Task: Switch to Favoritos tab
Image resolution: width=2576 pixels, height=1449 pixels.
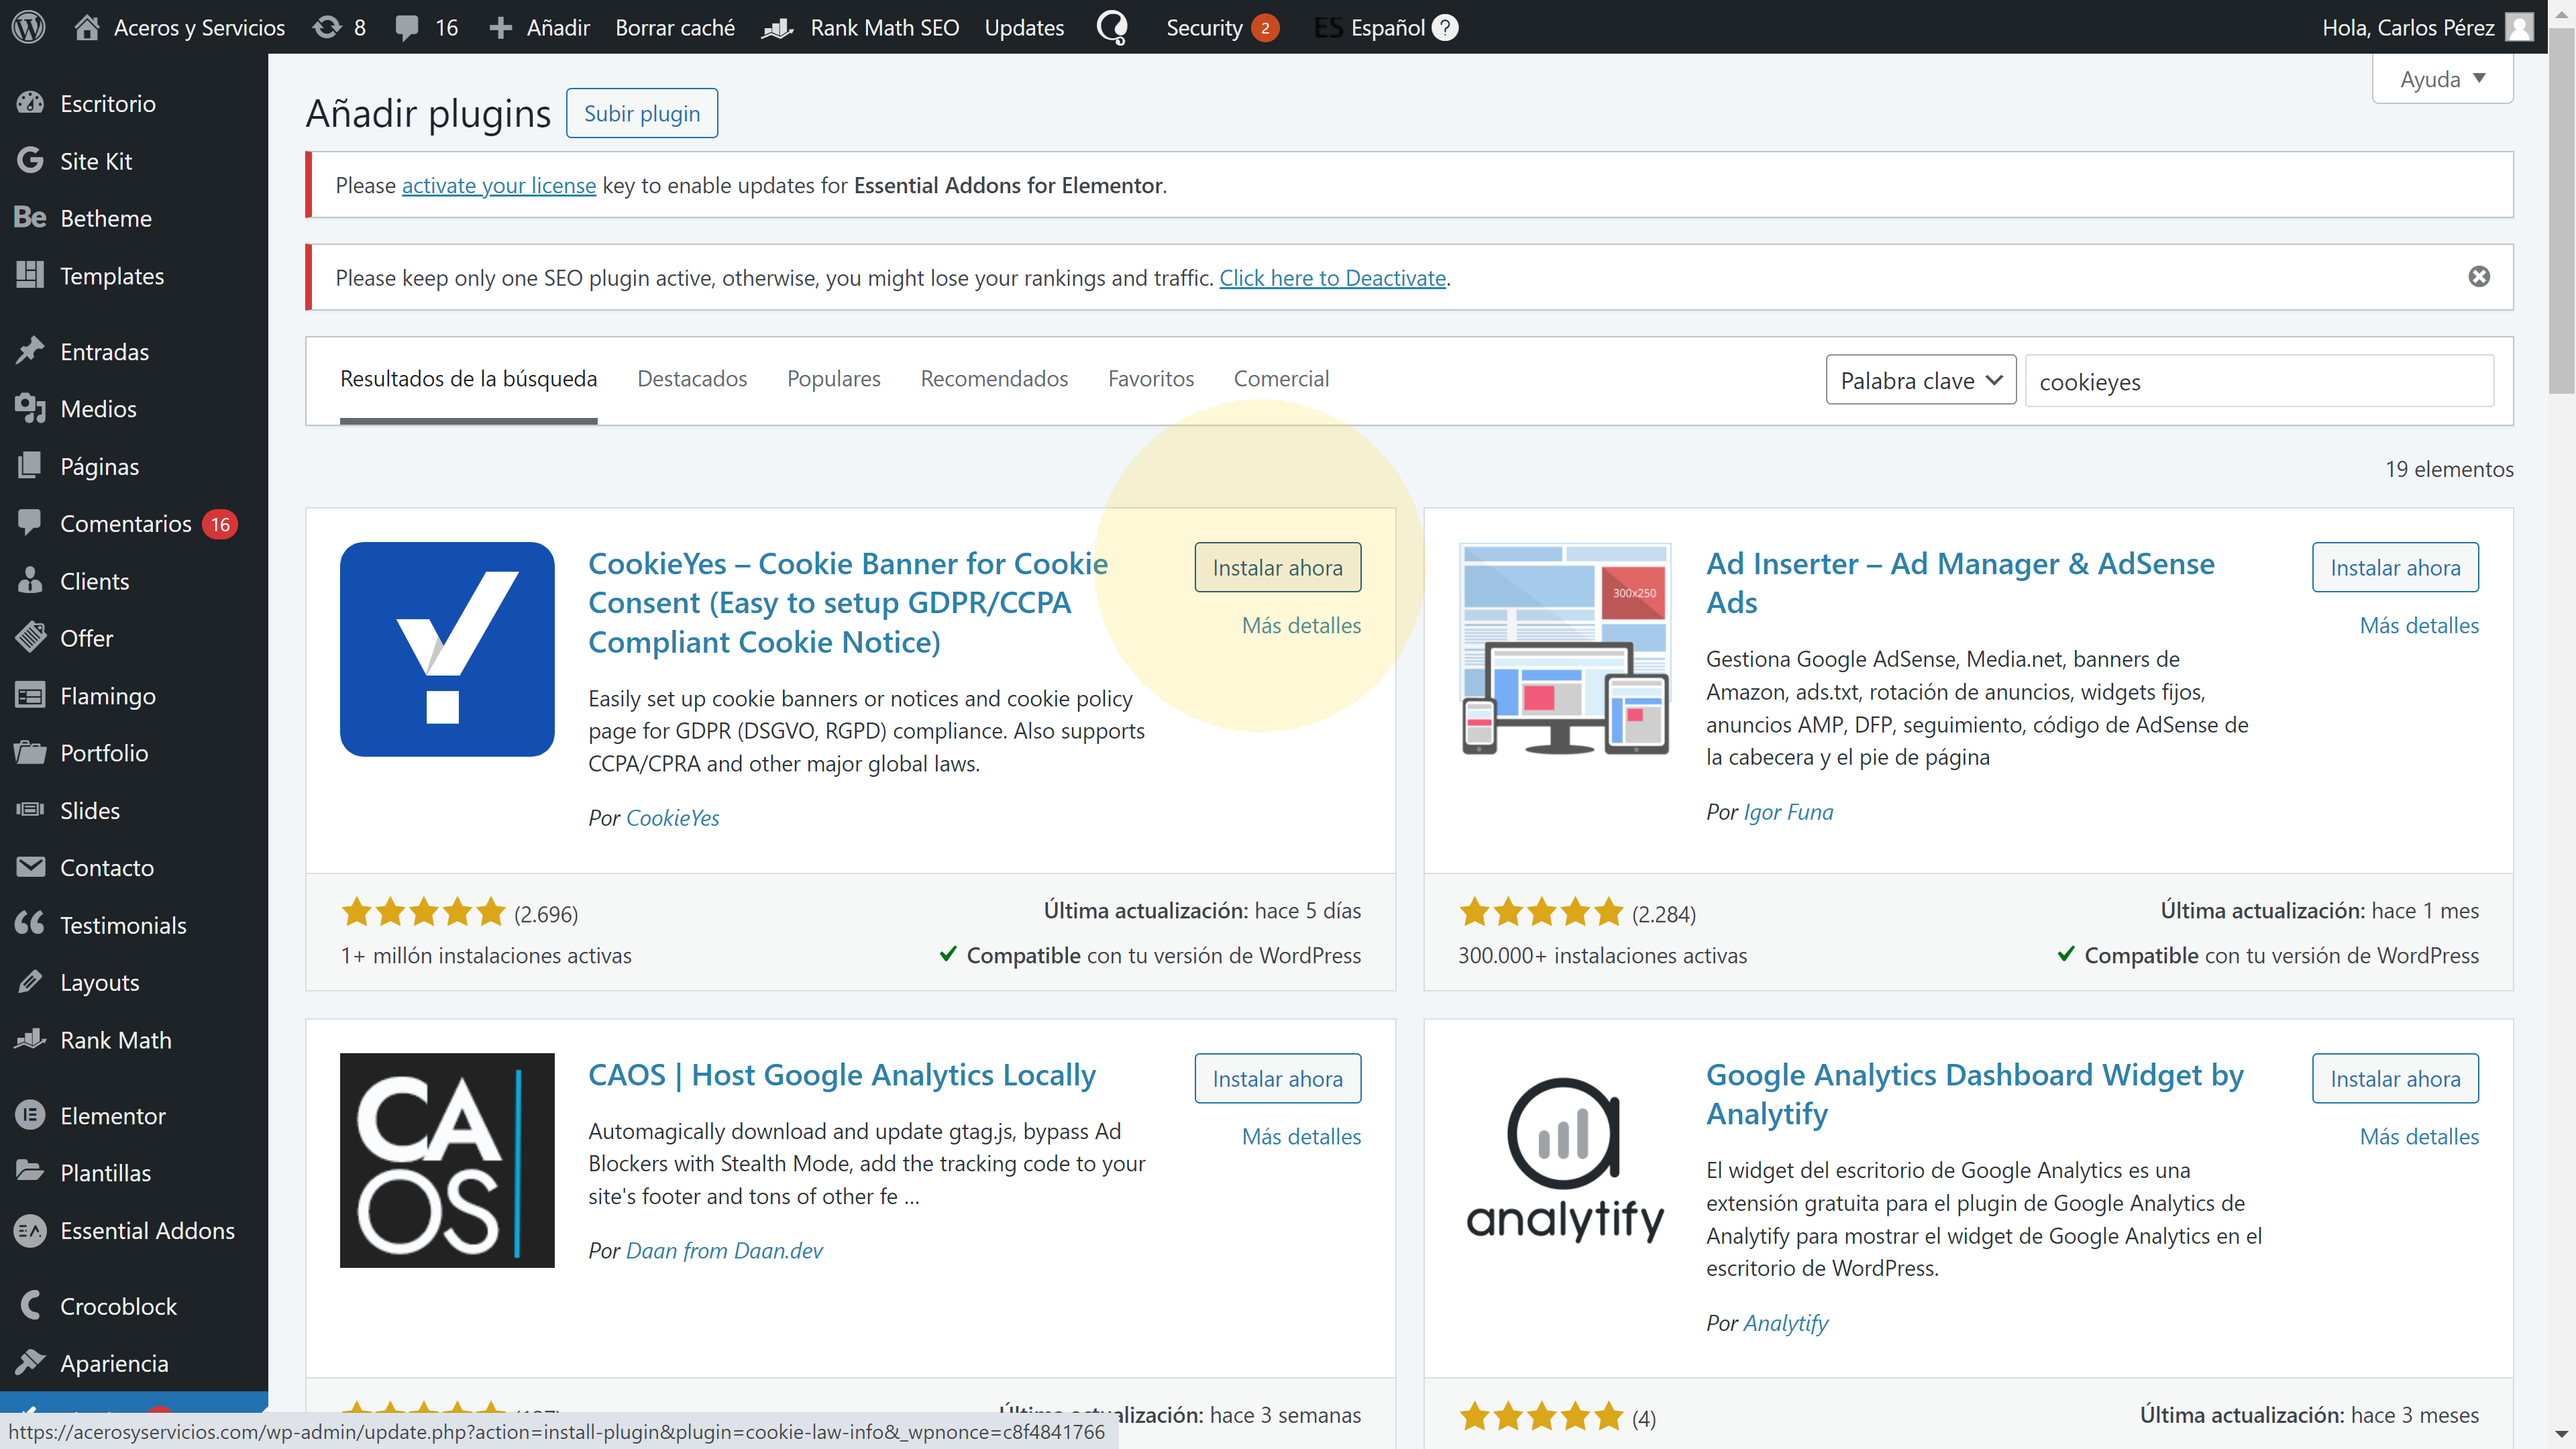Action: 1150,378
